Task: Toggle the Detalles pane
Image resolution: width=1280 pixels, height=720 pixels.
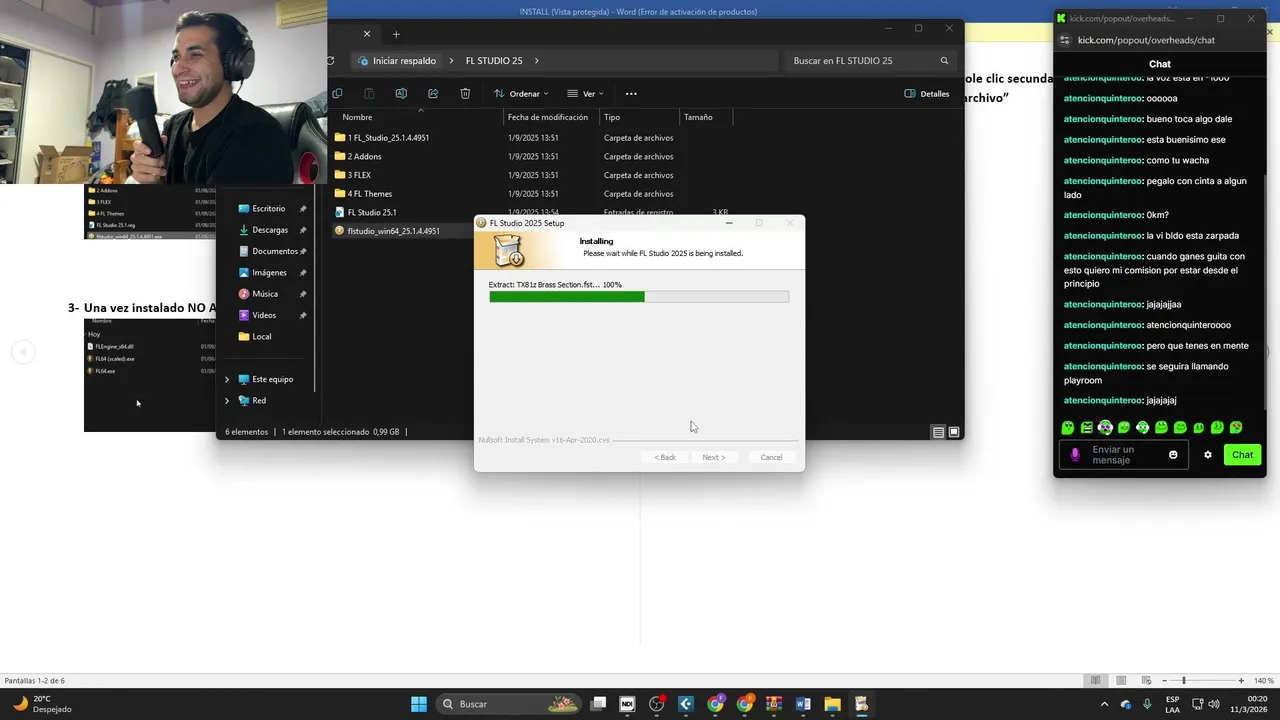Action: pos(927,93)
